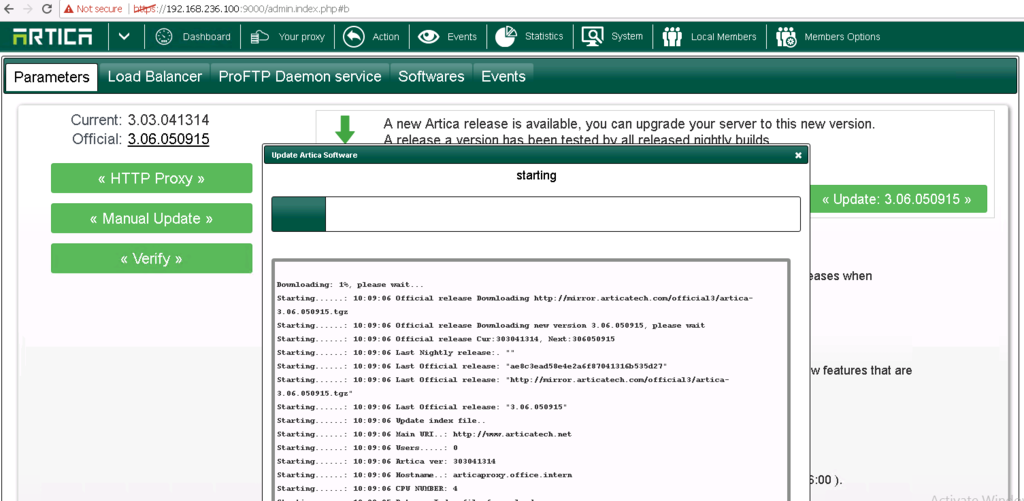Screen dimensions: 1024x501
Task: Click the "Current: 3.03.041314" version text
Action: tap(140, 120)
